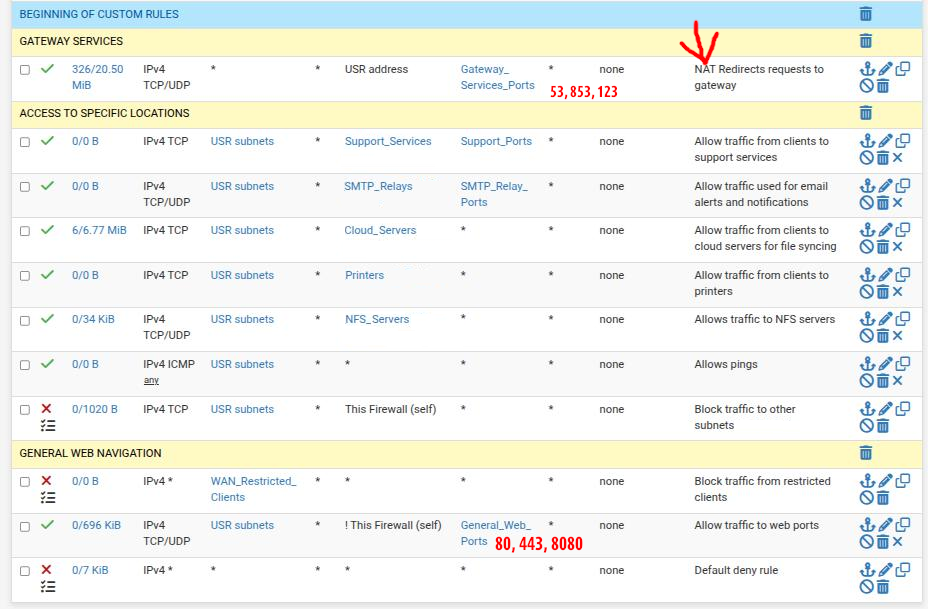The width and height of the screenshot is (928, 609).
Task: Copy the Allow traffic to printers rule
Action: [902, 275]
